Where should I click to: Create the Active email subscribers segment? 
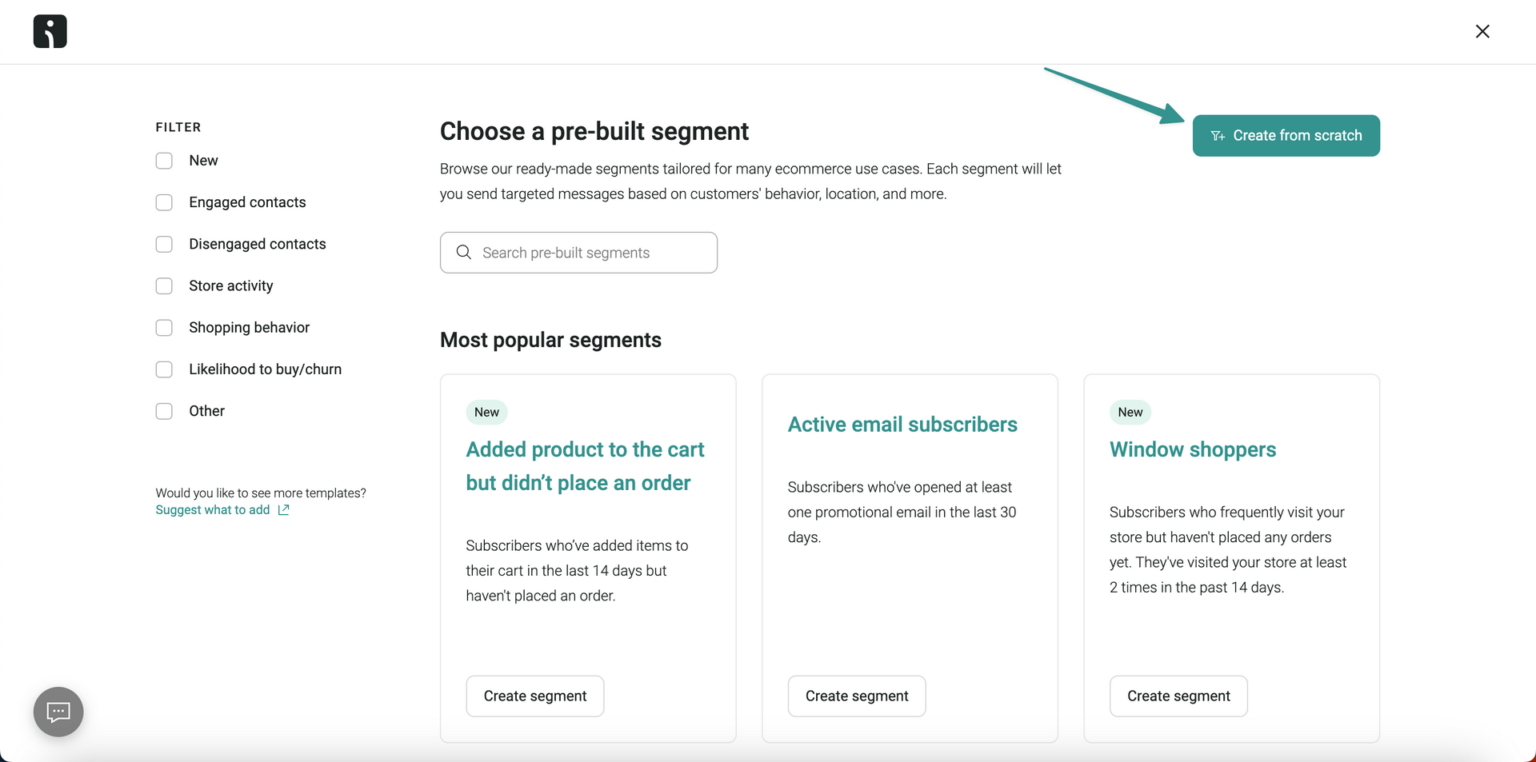[856, 696]
